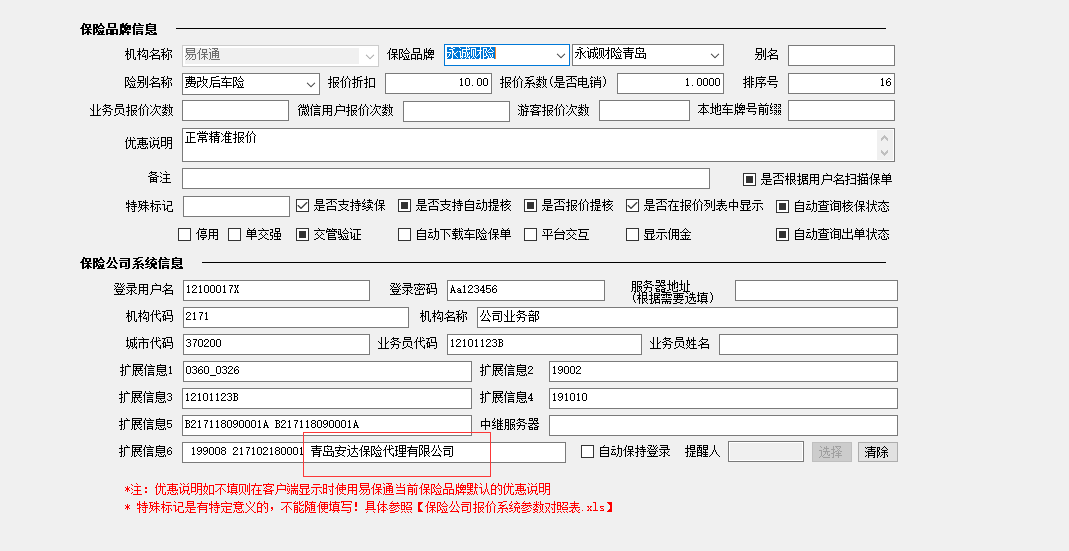This screenshot has height=551, width=1069.
Task: Click the 提醒人 field
Action: pos(766,451)
